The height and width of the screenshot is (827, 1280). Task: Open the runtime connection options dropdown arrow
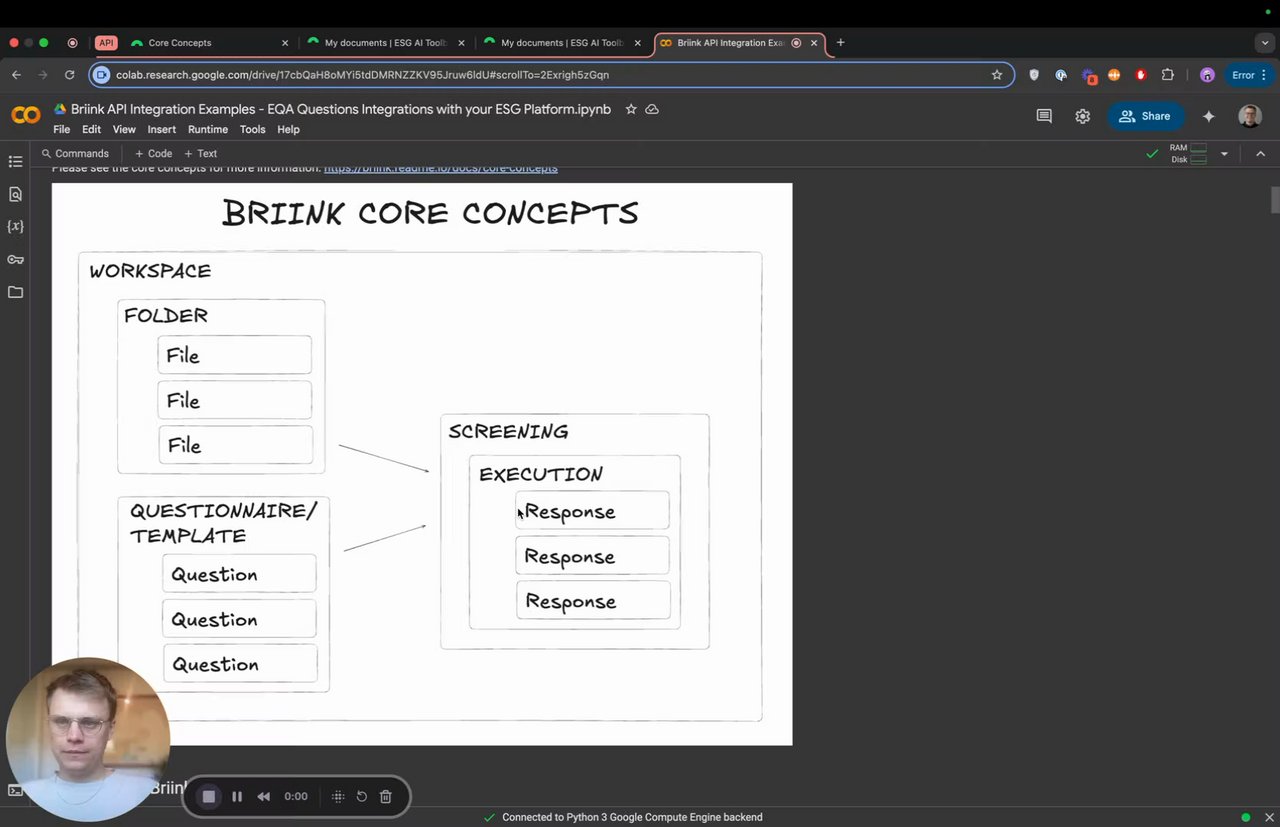point(1224,154)
